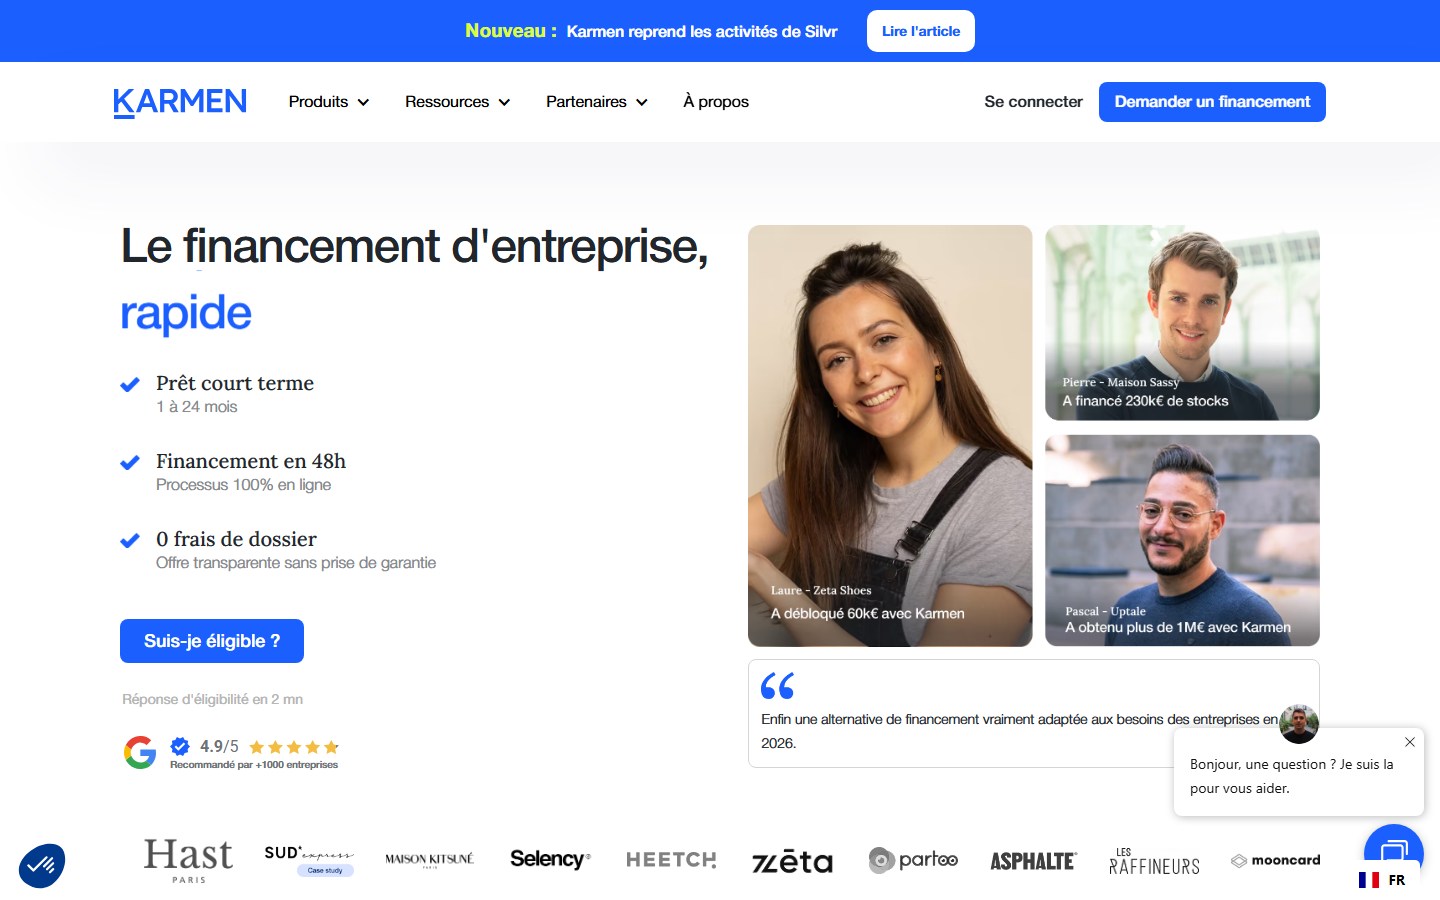Click the Heetch logo
The image size is (1440, 900).
(x=671, y=860)
